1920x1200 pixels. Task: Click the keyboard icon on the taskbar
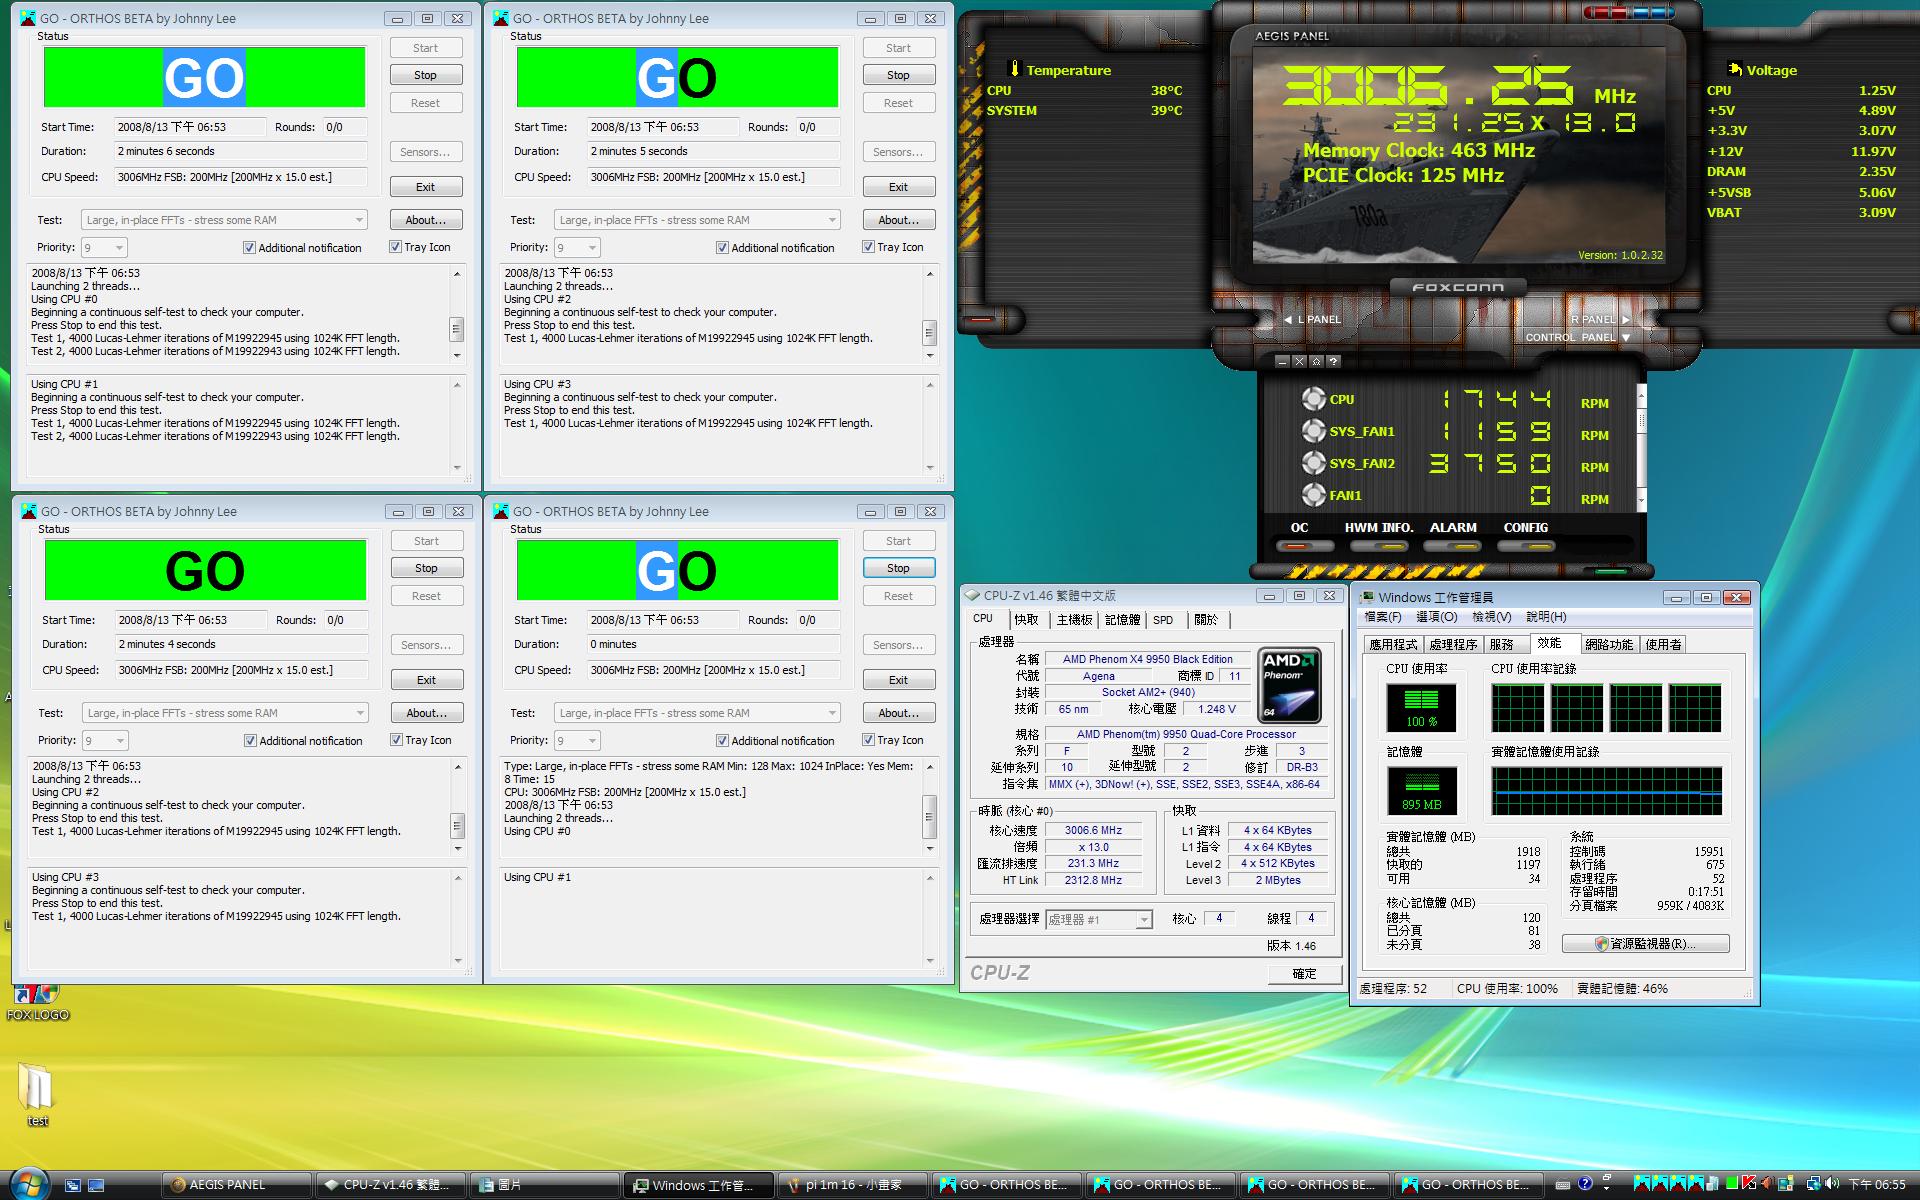[x=1563, y=1185]
